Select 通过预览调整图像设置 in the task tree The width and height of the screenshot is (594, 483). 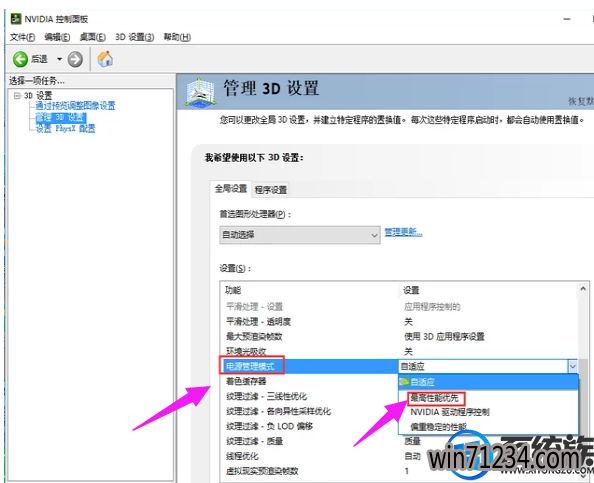(x=75, y=106)
